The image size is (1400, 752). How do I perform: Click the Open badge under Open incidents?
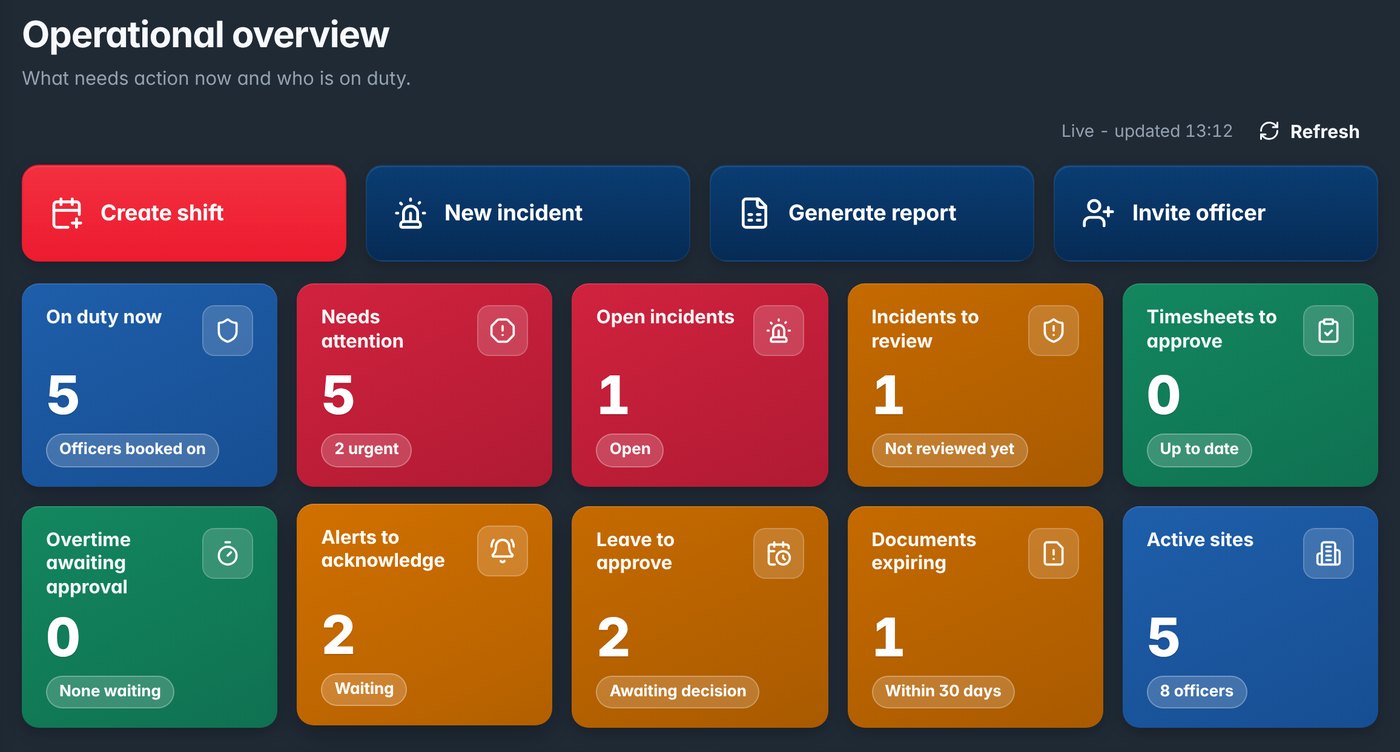click(x=630, y=449)
